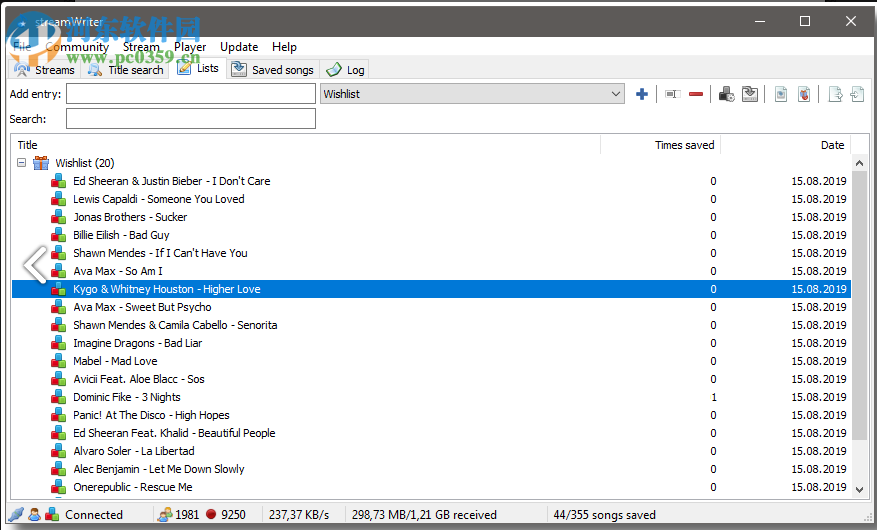Viewport: 877px width, 530px height.
Task: Click the Connected status text
Action: (94, 514)
